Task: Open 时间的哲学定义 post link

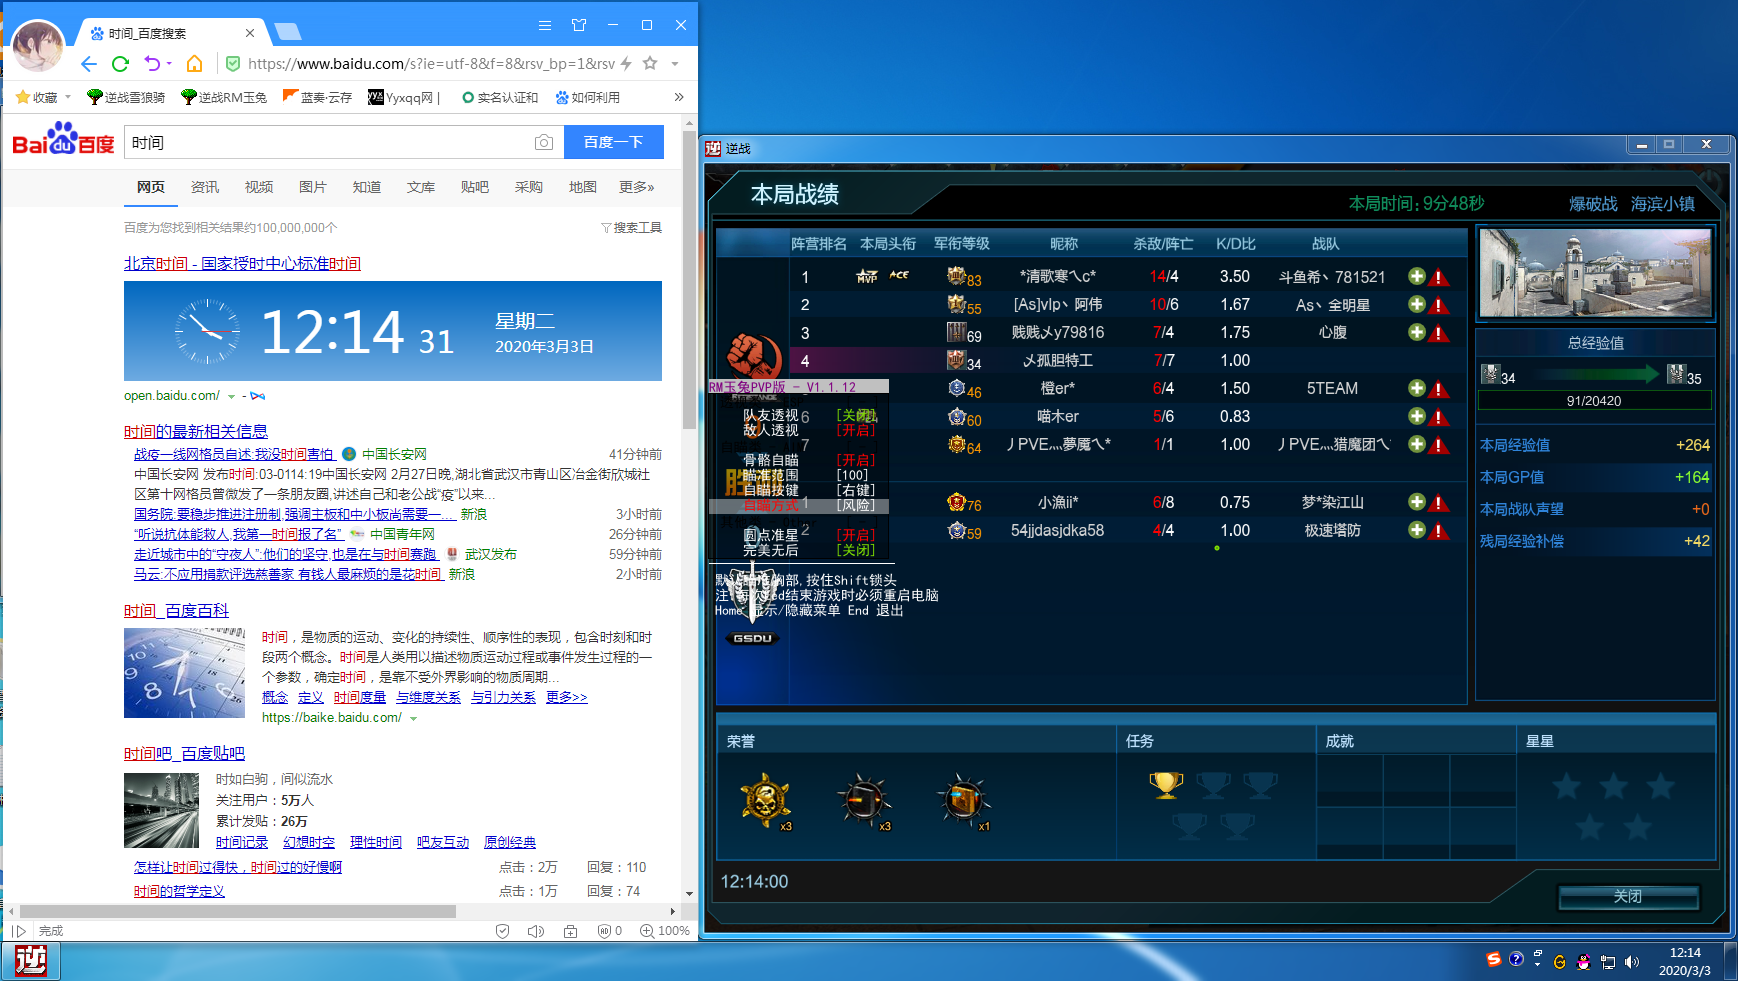Action: tap(179, 891)
